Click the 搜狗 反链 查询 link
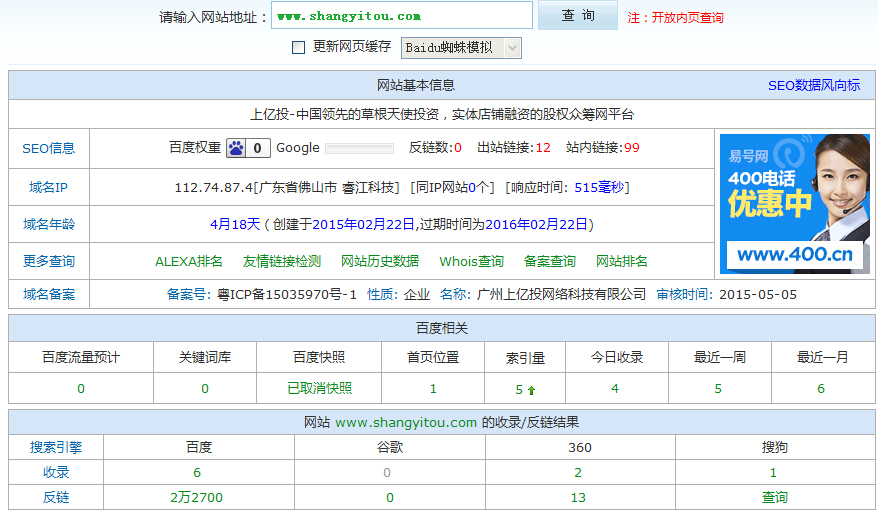 click(x=774, y=497)
